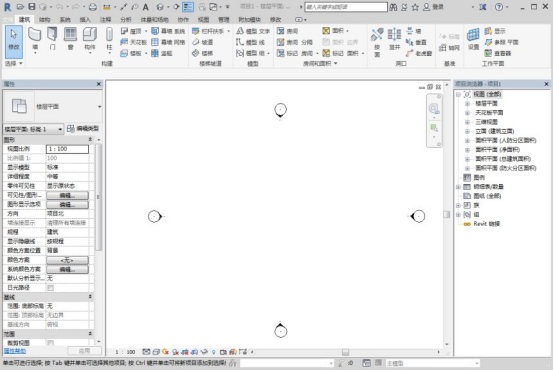This screenshot has width=553, height=370.
Task: Select the Ceiling (天花板) tool
Action: 133,42
